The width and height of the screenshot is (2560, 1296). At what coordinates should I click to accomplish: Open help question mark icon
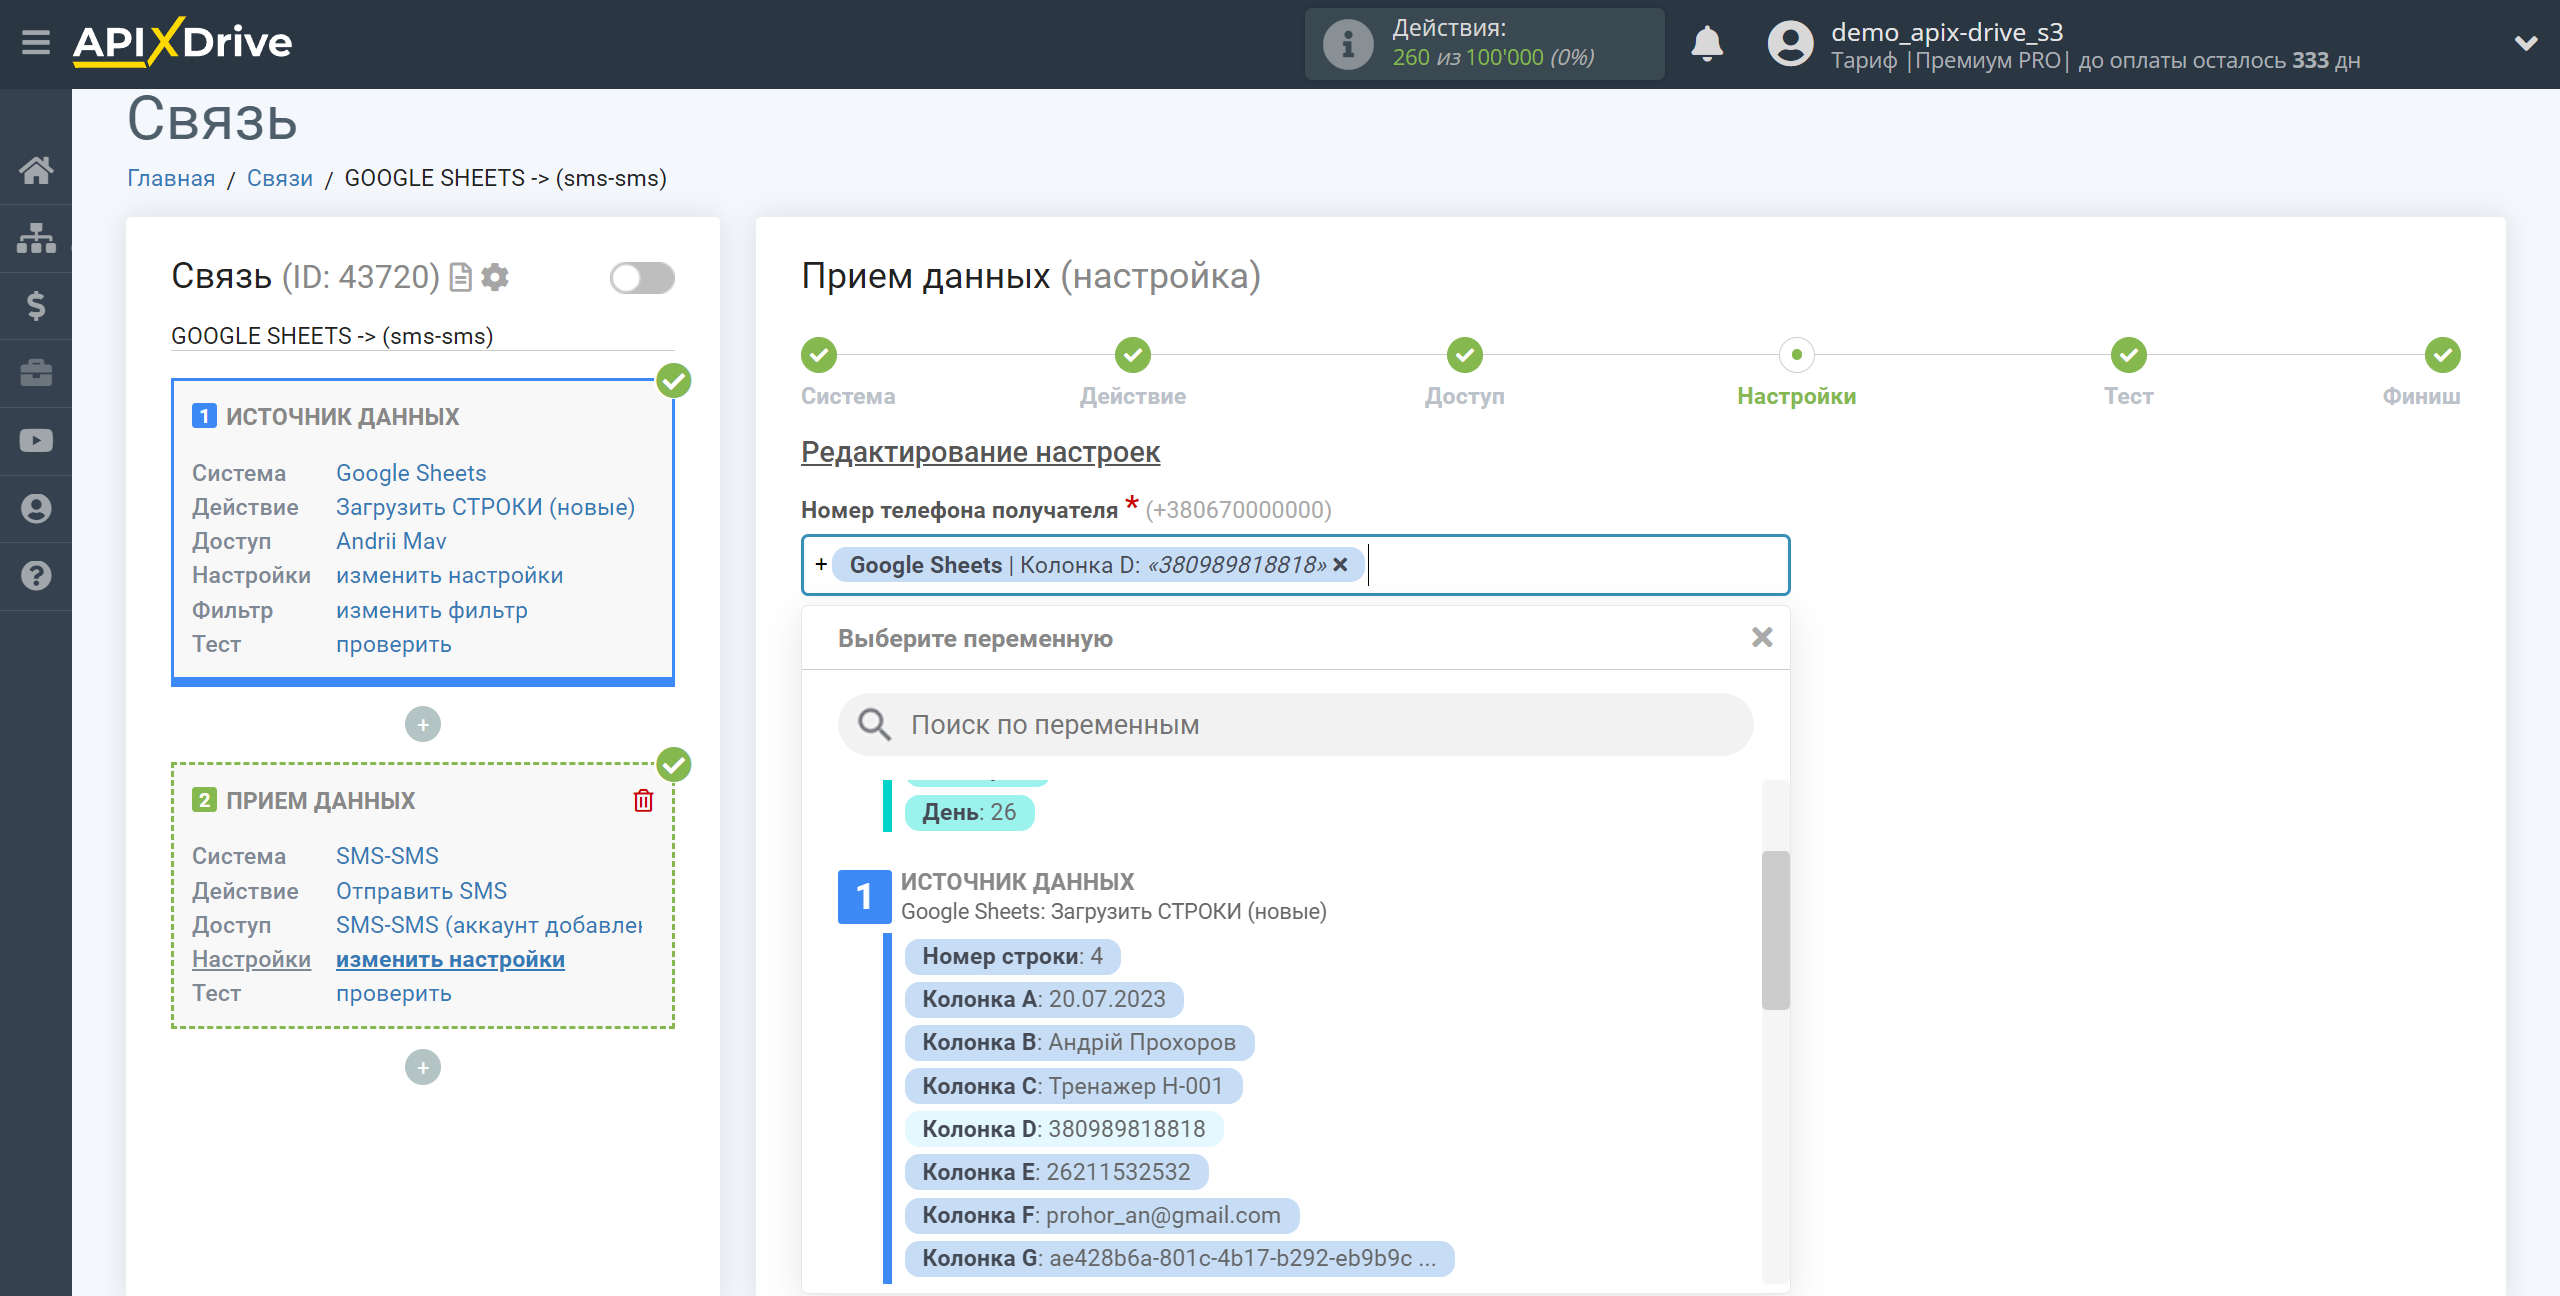click(36, 576)
